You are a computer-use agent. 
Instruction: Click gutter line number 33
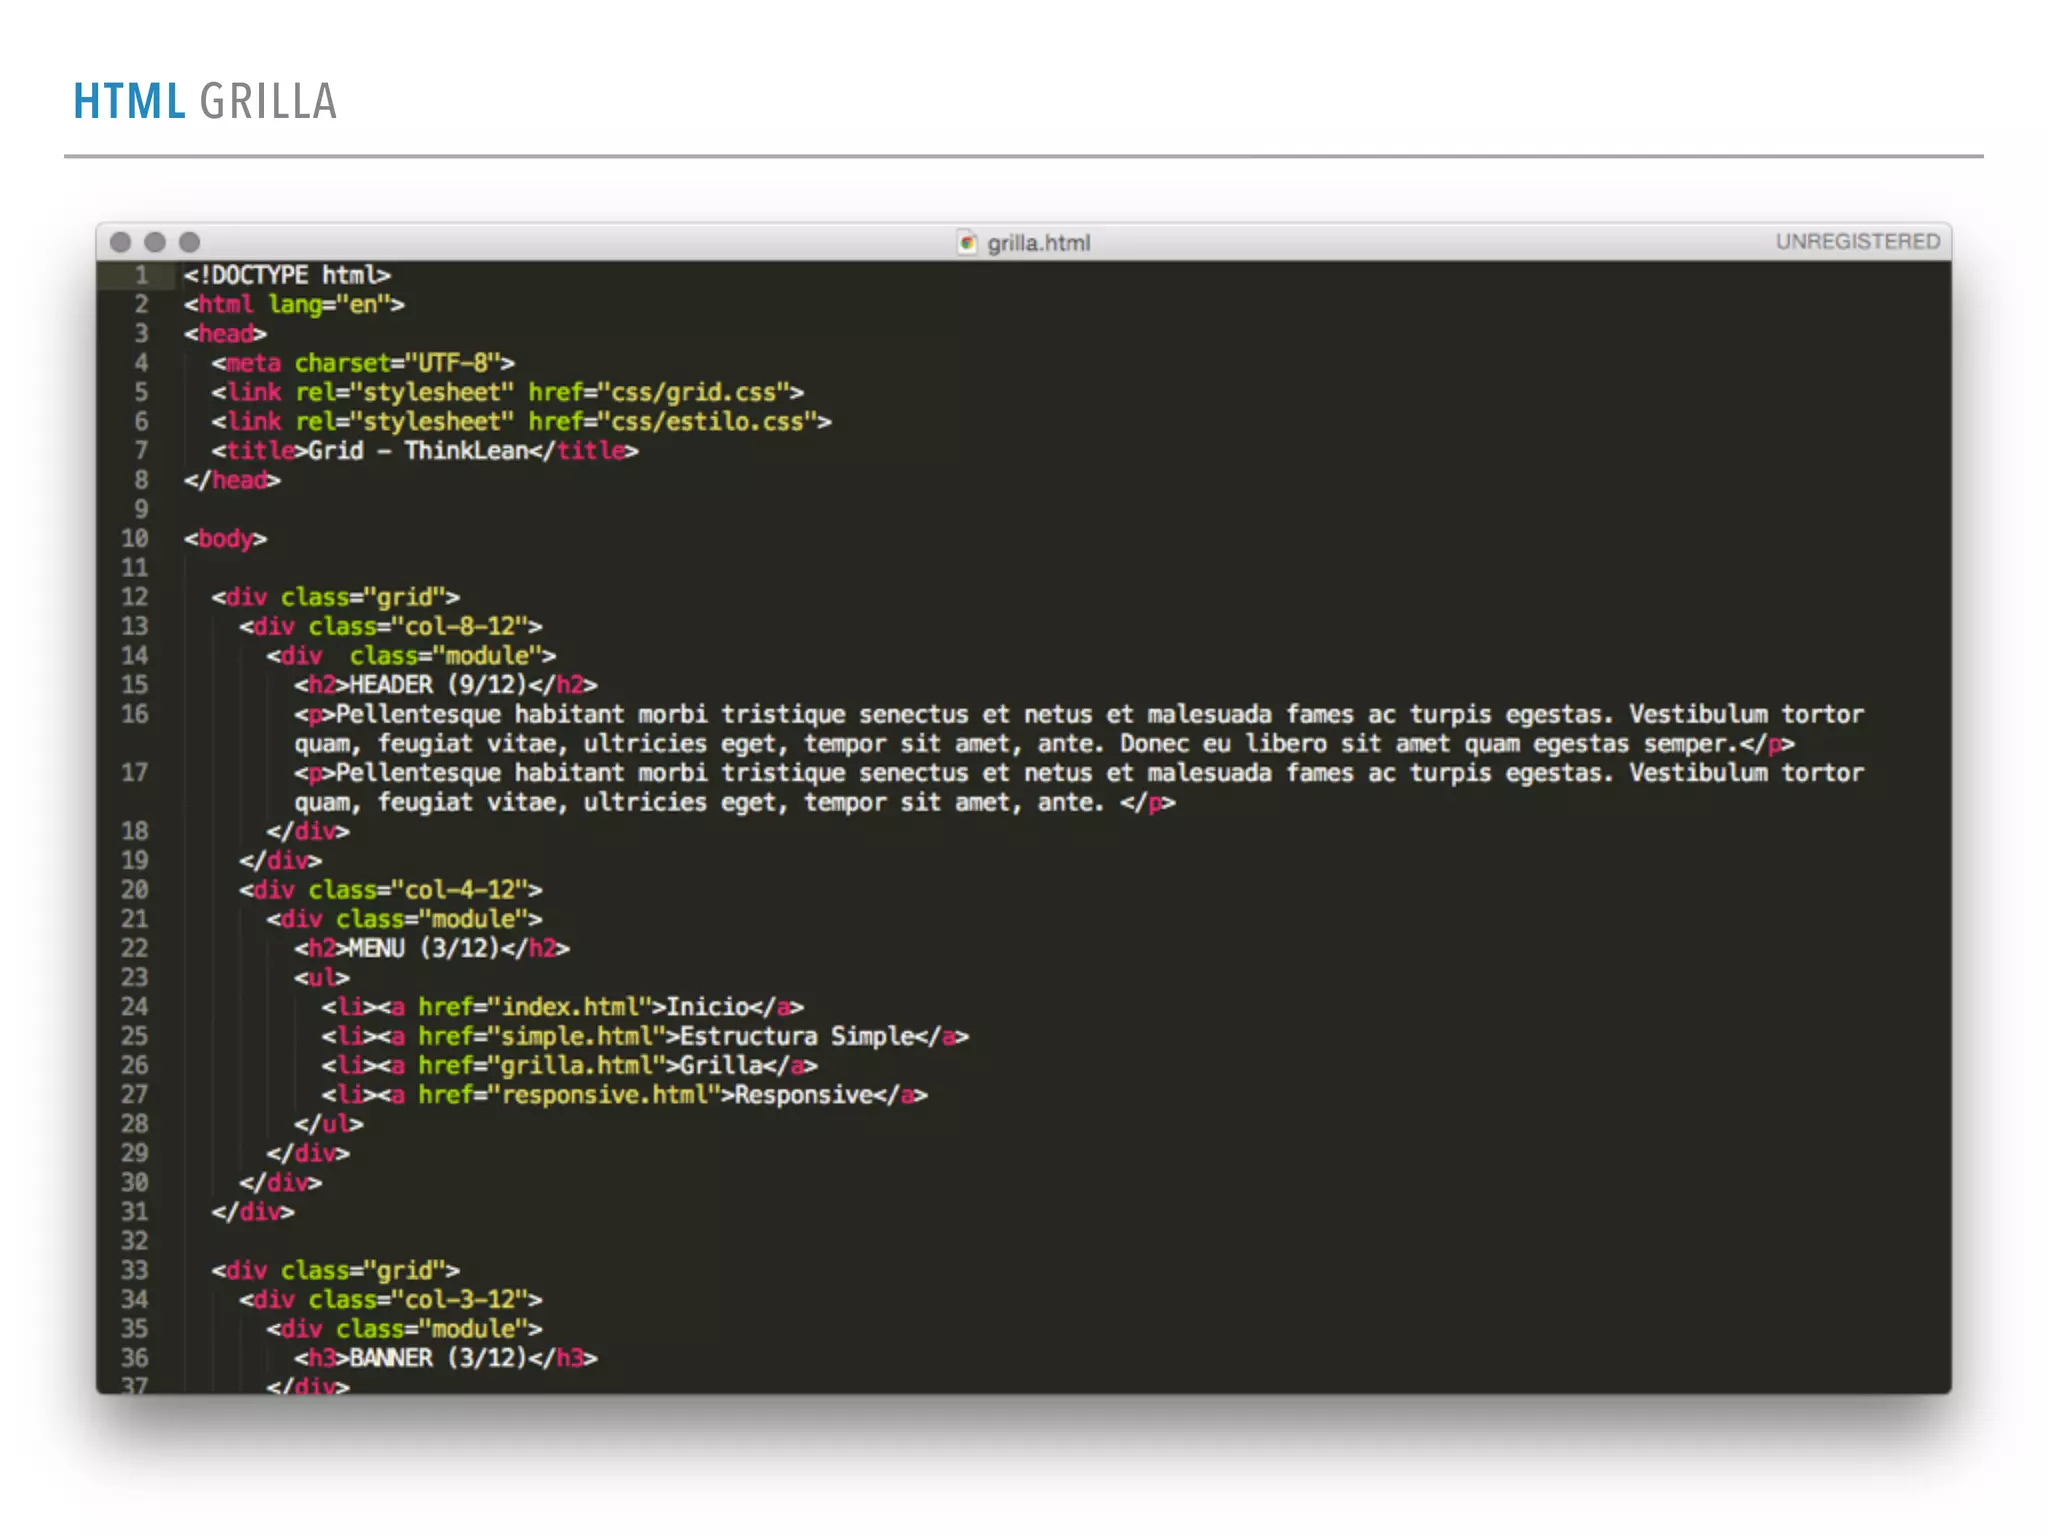(x=134, y=1270)
